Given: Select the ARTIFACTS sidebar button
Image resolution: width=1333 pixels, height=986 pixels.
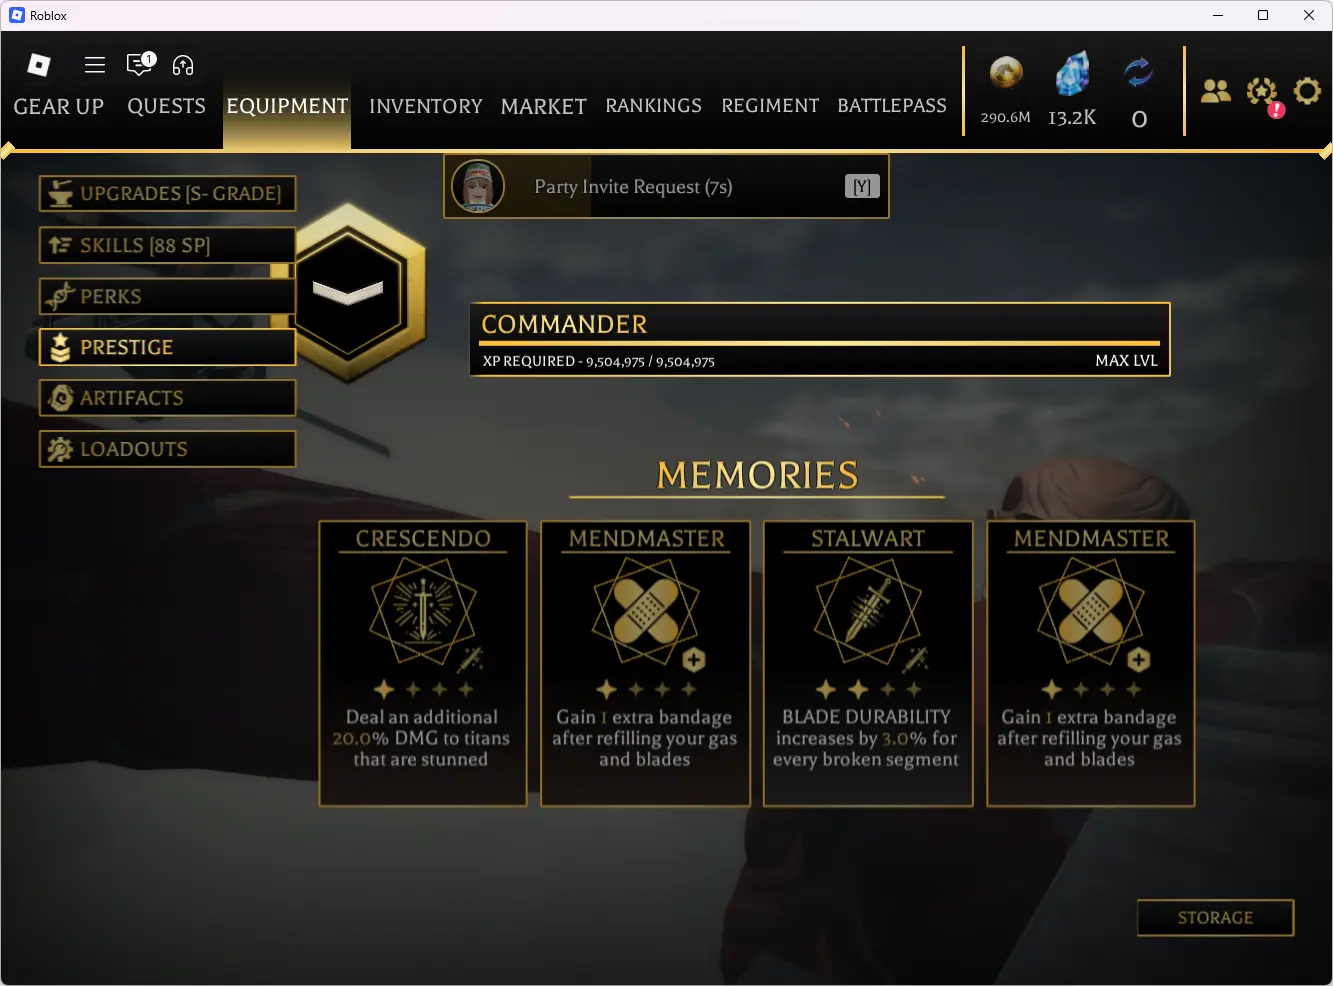Looking at the screenshot, I should (168, 398).
